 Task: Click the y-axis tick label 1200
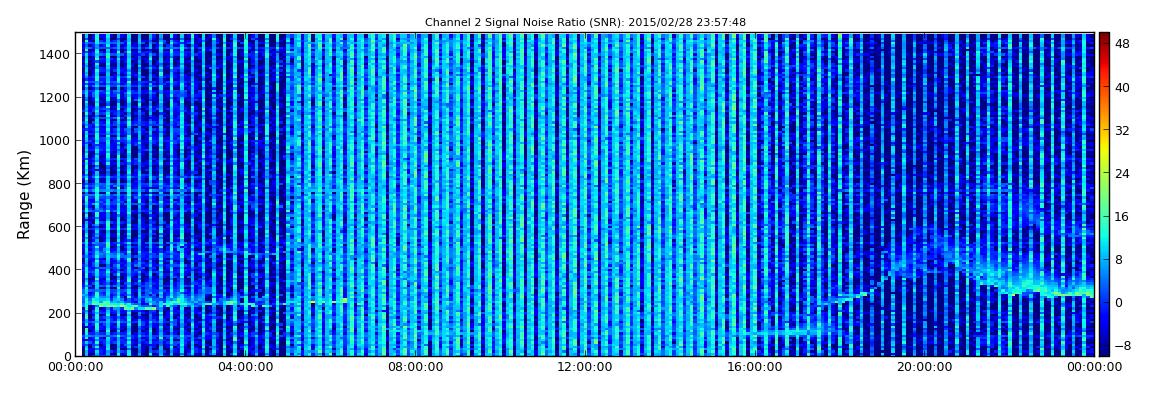coord(55,98)
